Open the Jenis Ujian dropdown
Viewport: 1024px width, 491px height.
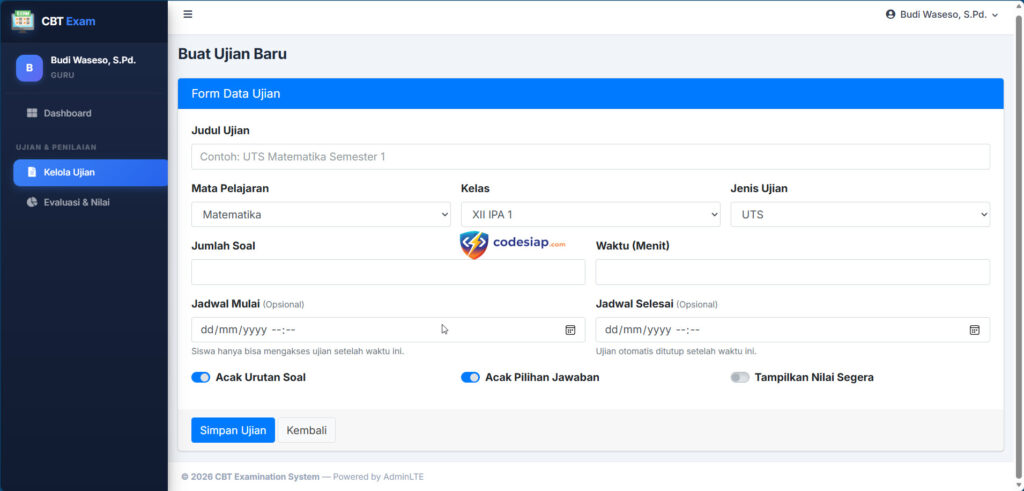859,214
